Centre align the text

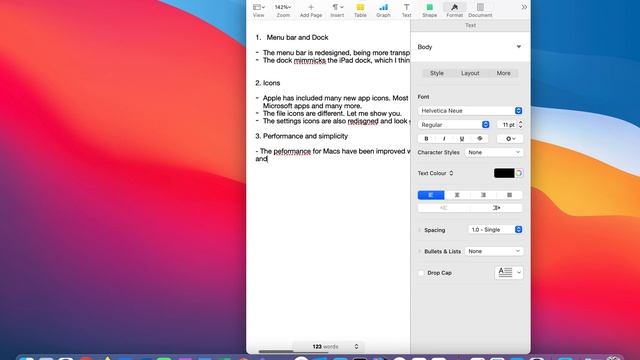tap(457, 195)
